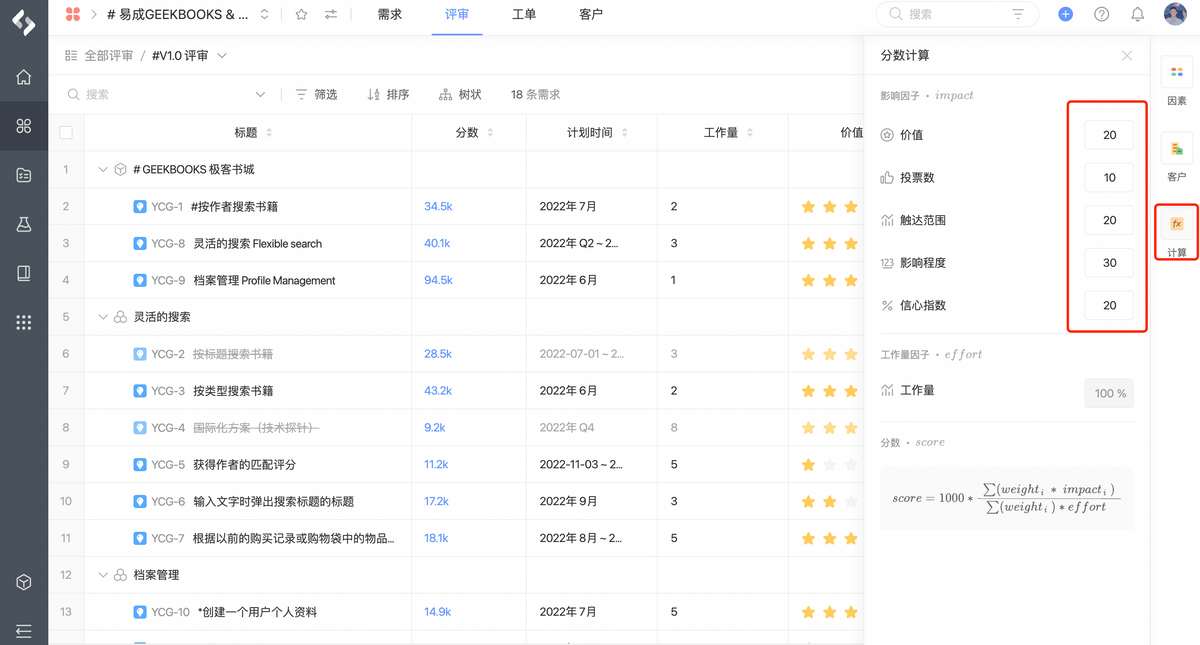Open score 34.5k for YCG-1

(x=438, y=206)
